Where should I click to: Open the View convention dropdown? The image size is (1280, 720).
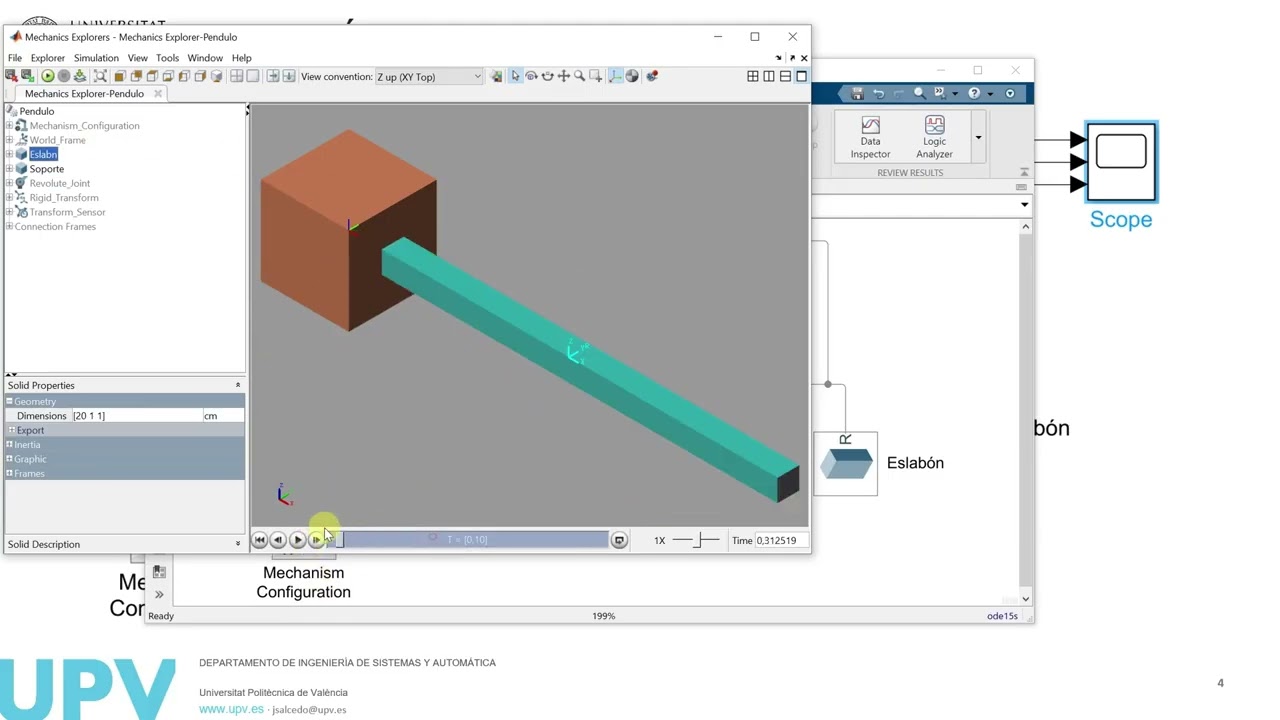pos(428,76)
